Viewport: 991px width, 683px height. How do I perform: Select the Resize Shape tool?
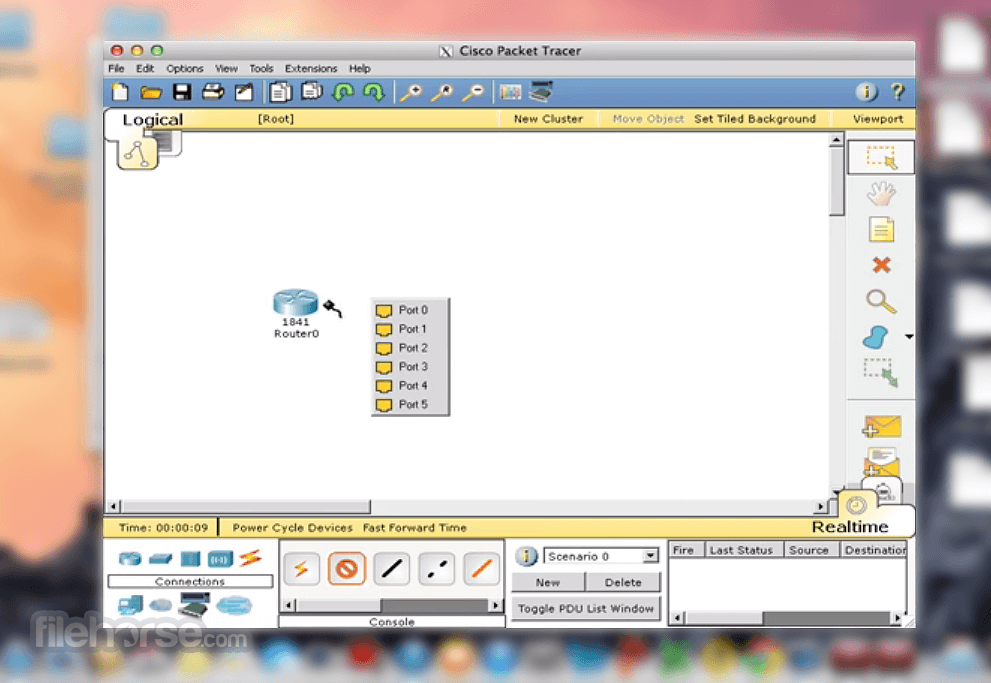tap(881, 373)
